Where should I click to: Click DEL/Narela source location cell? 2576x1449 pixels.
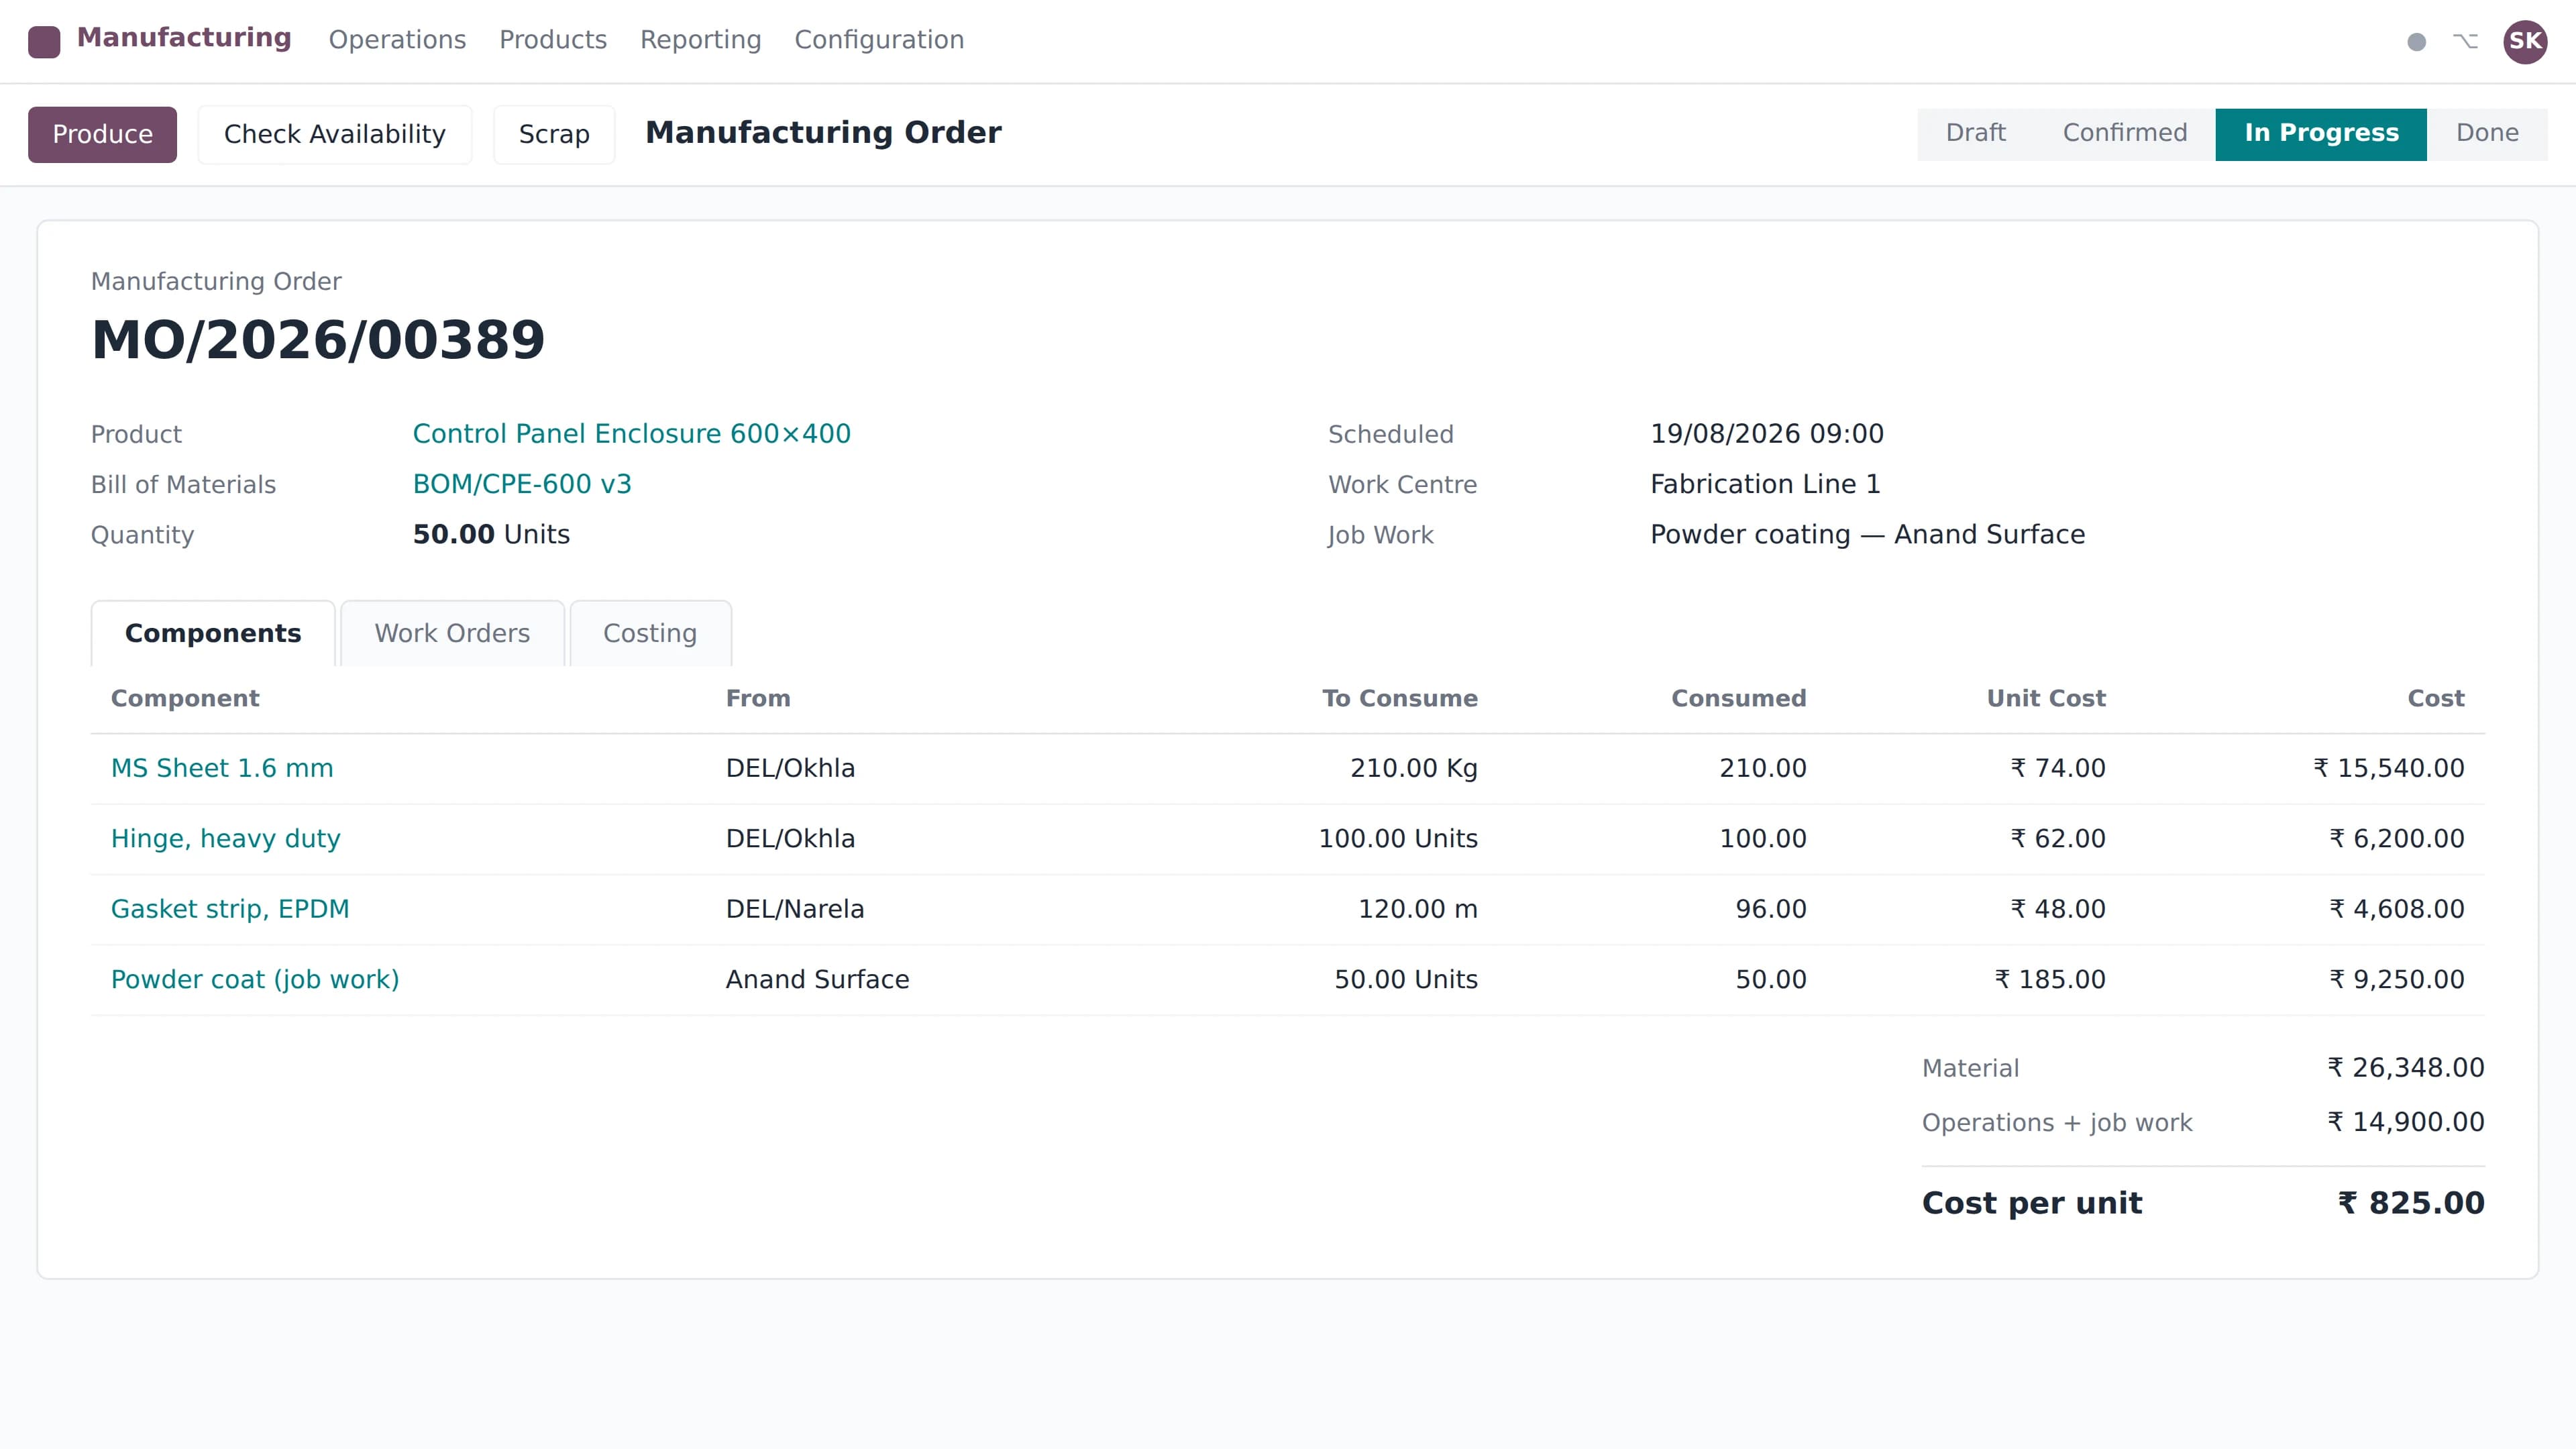pos(795,909)
